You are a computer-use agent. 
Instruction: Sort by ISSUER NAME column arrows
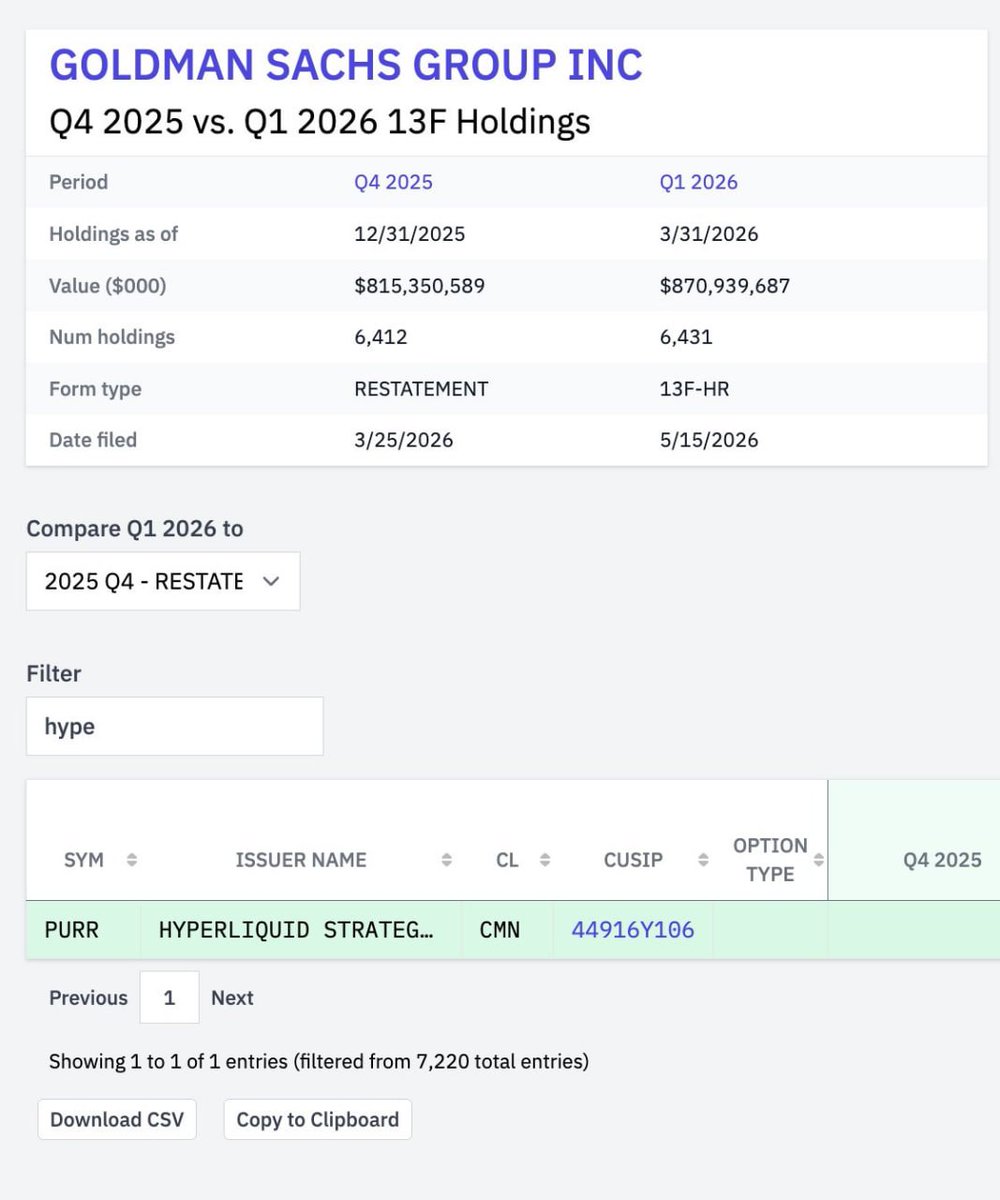click(x=447, y=860)
